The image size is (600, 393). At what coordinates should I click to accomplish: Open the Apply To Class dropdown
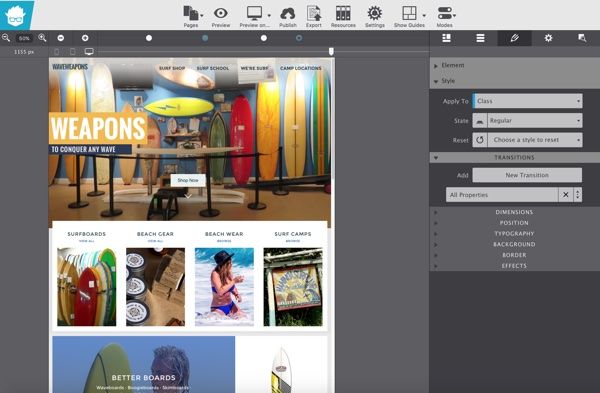click(x=527, y=101)
